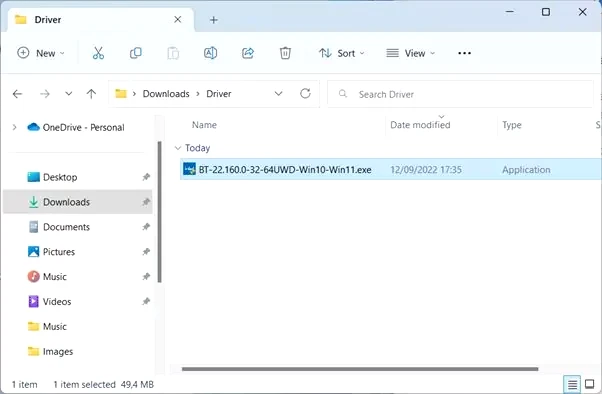The width and height of the screenshot is (602, 394).
Task: Collapse the Today group
Action: pos(178,148)
